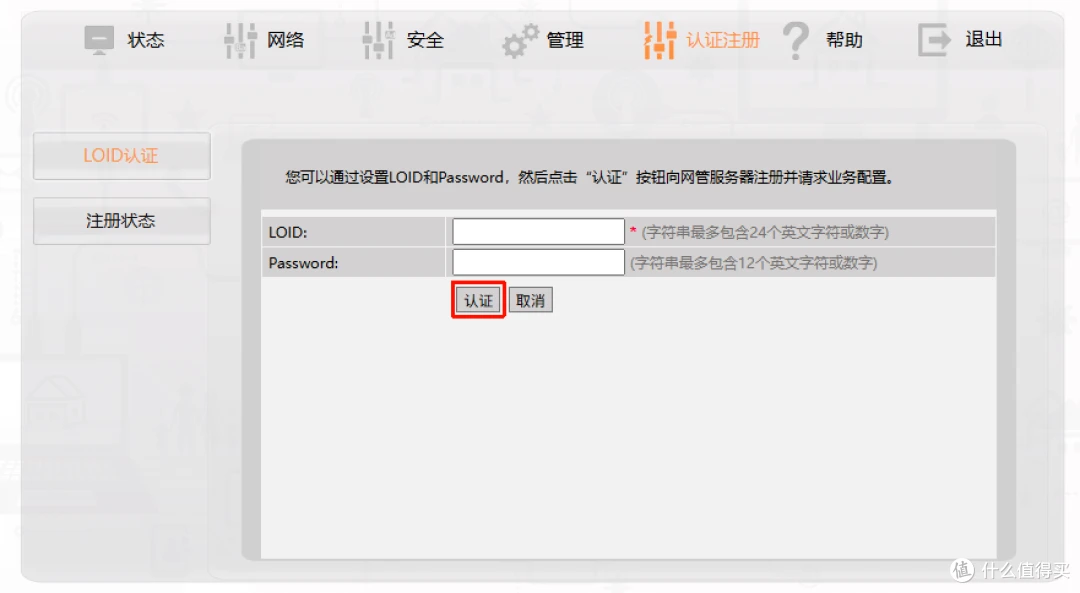The image size is (1080, 593).
Task: Focus the LOID input field
Action: point(539,231)
